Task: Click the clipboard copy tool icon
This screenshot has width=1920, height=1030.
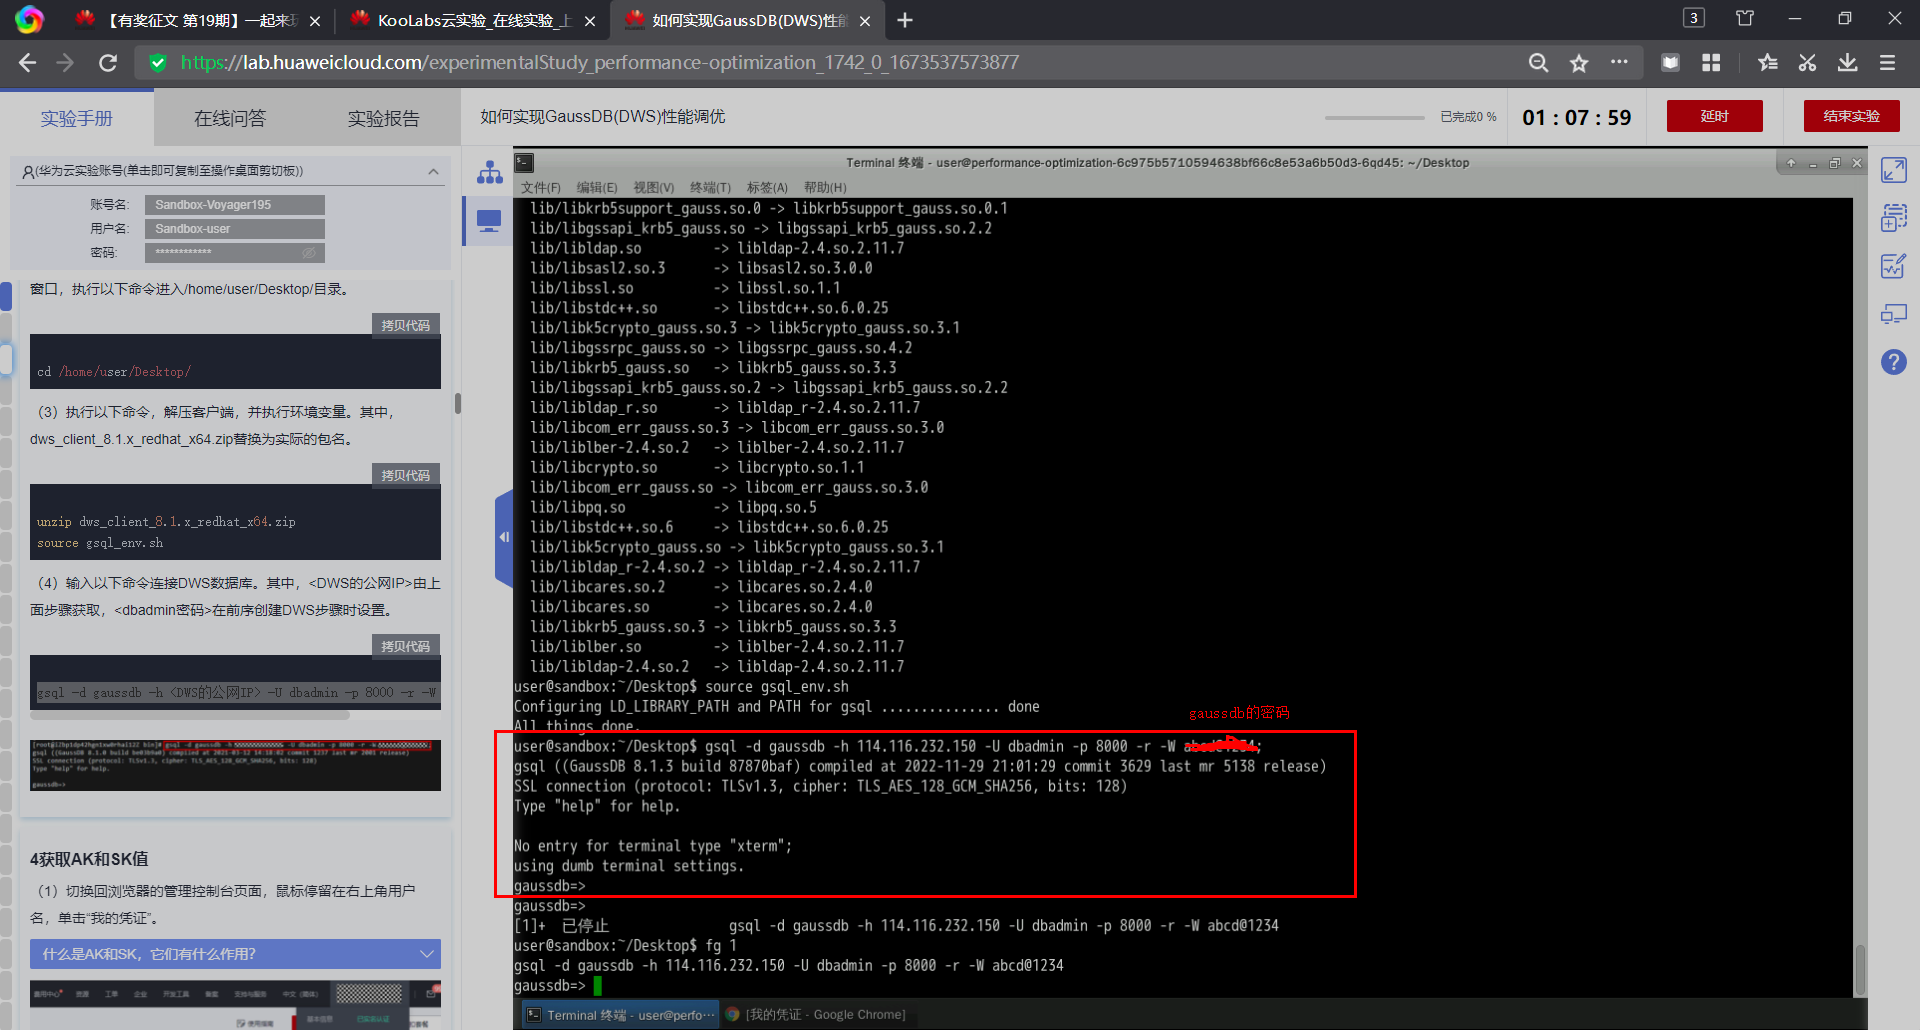Action: [x=1894, y=217]
